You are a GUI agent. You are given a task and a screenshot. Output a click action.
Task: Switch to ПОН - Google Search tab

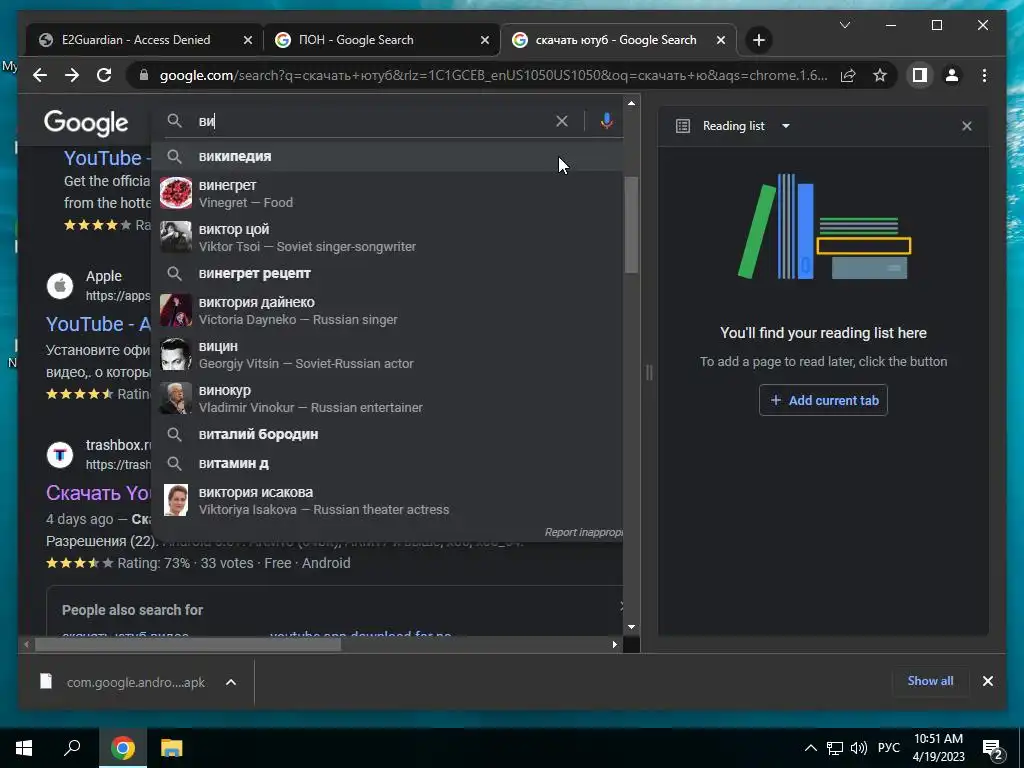[356, 40]
